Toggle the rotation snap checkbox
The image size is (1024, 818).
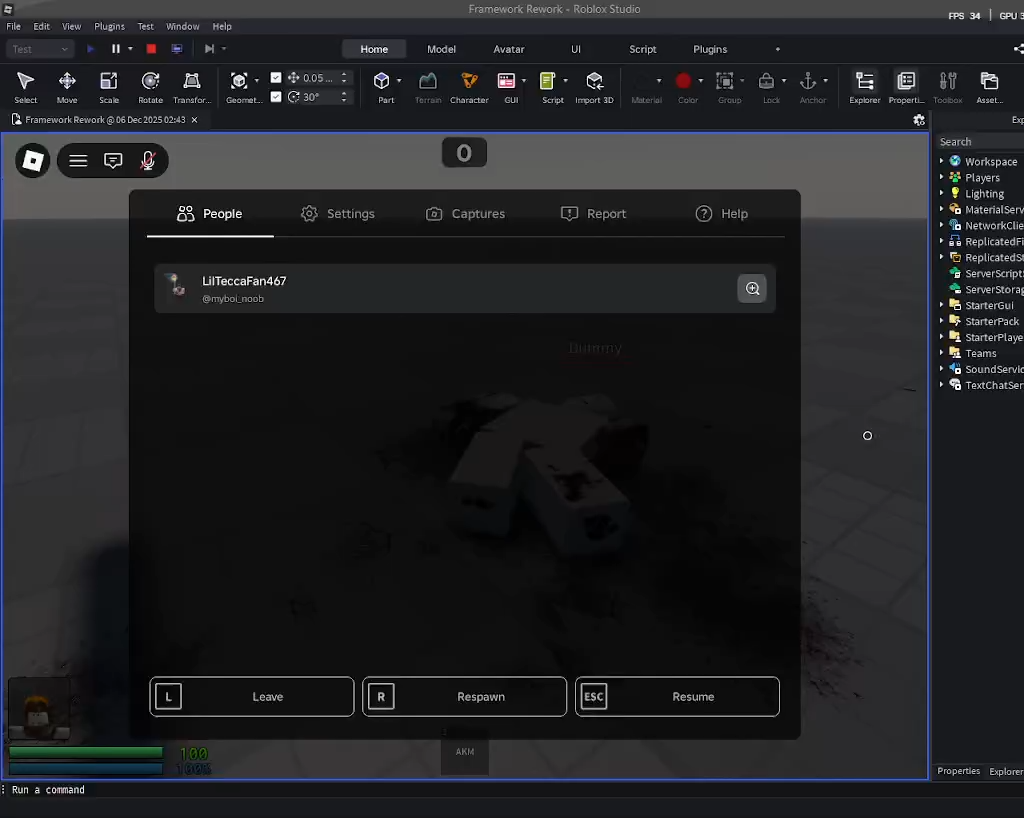pos(276,97)
